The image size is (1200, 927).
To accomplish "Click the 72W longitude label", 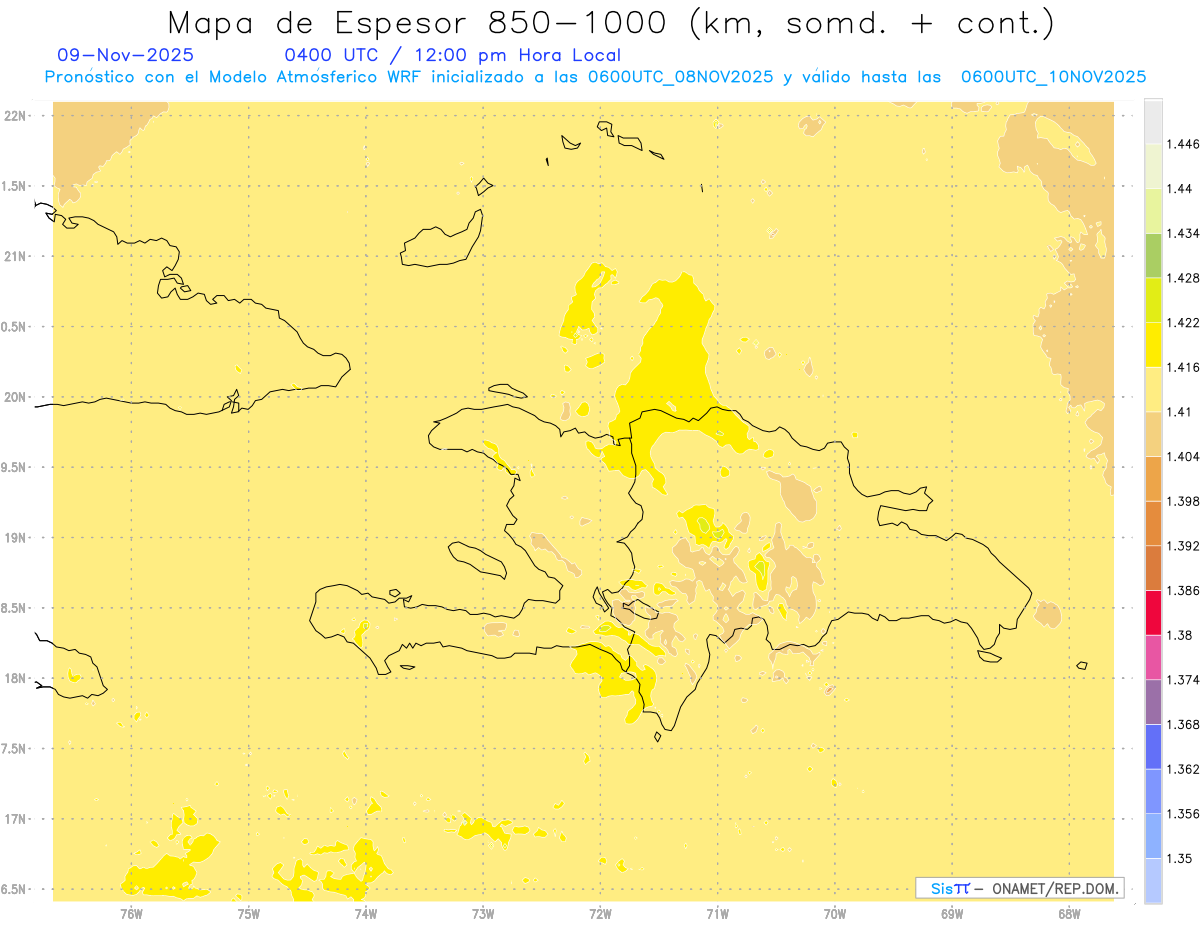I will pyautogui.click(x=600, y=913).
